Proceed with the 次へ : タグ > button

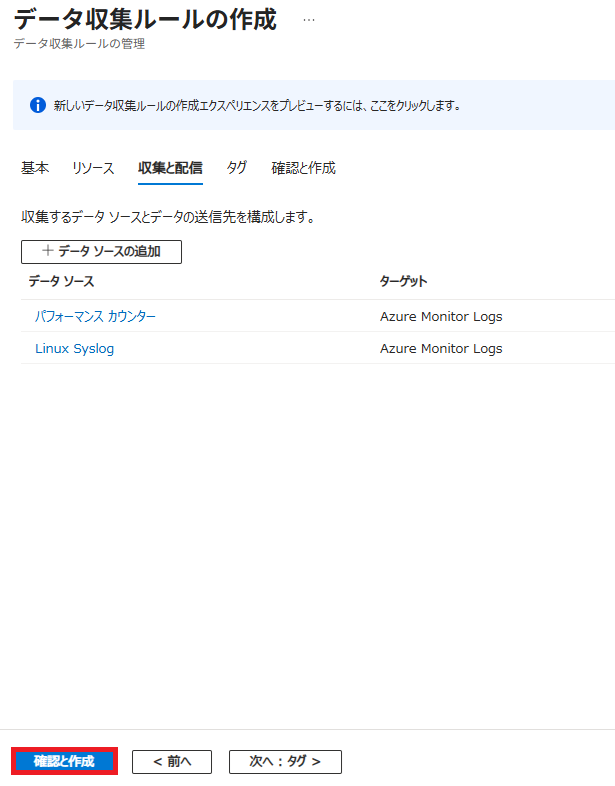[x=285, y=761]
